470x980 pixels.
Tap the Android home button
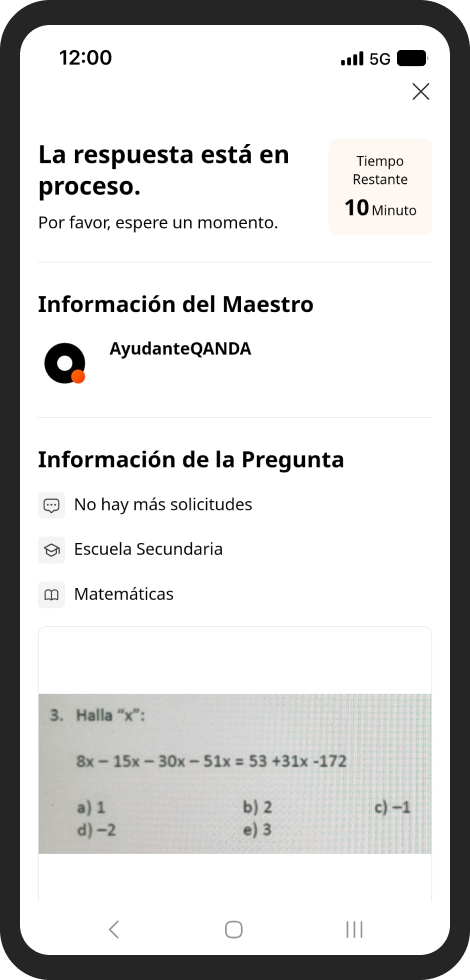coord(234,929)
